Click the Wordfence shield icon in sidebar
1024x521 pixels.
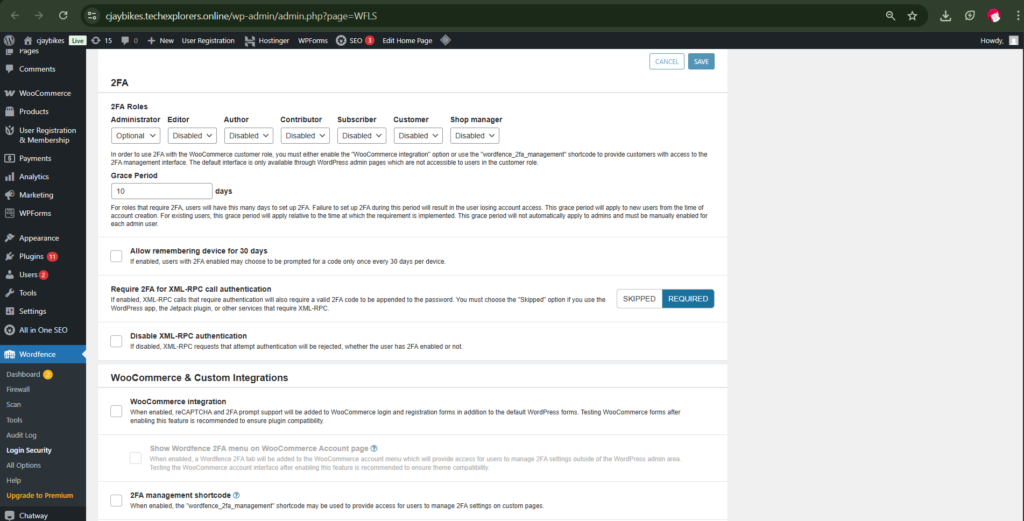(9, 354)
